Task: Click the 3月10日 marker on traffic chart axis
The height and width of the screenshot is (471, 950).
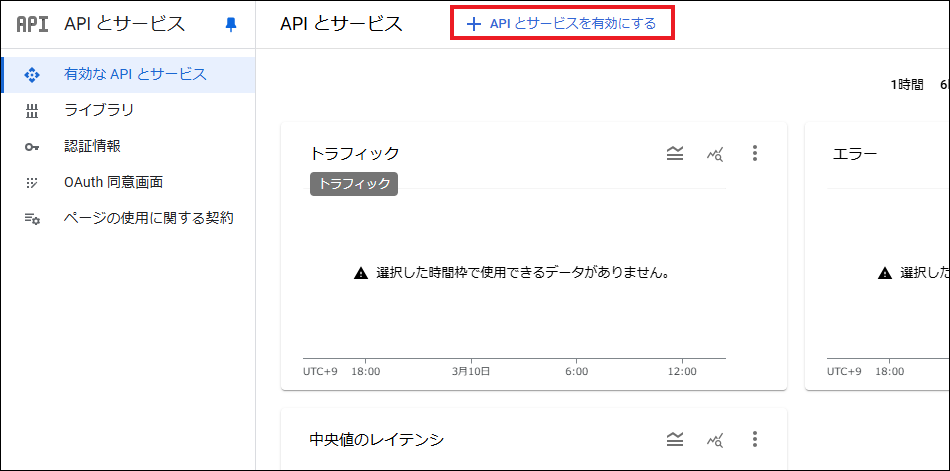Action: tap(471, 371)
